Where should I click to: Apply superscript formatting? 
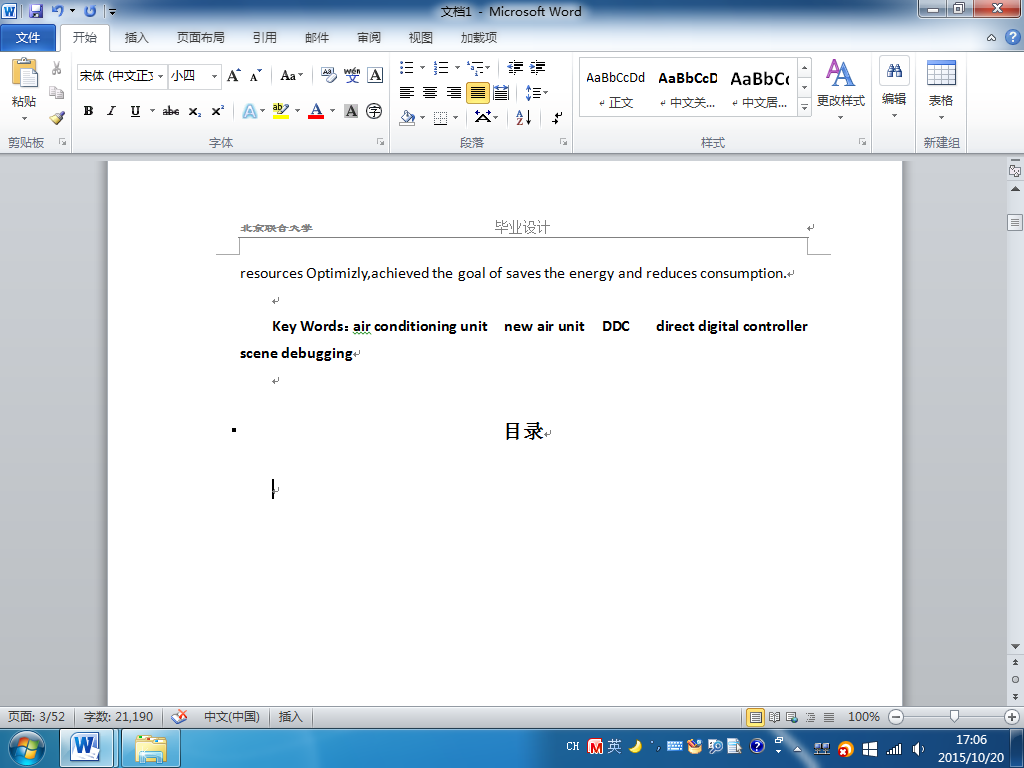click(x=217, y=111)
